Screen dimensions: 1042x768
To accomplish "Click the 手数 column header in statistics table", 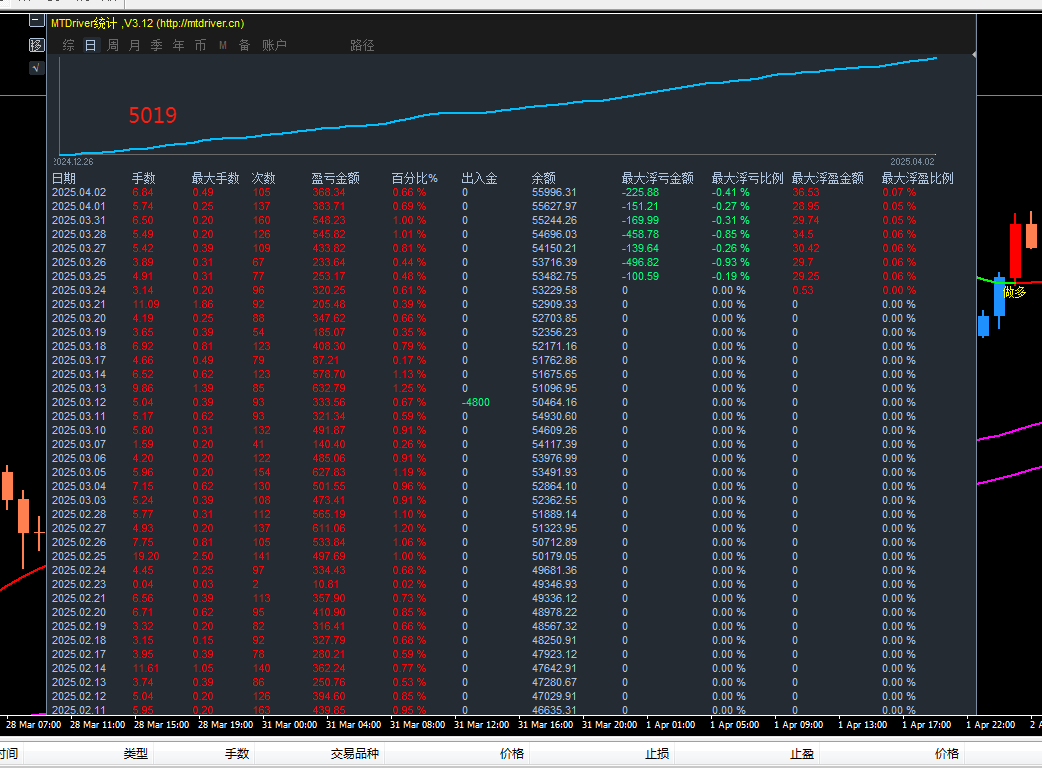I will pyautogui.click(x=144, y=178).
